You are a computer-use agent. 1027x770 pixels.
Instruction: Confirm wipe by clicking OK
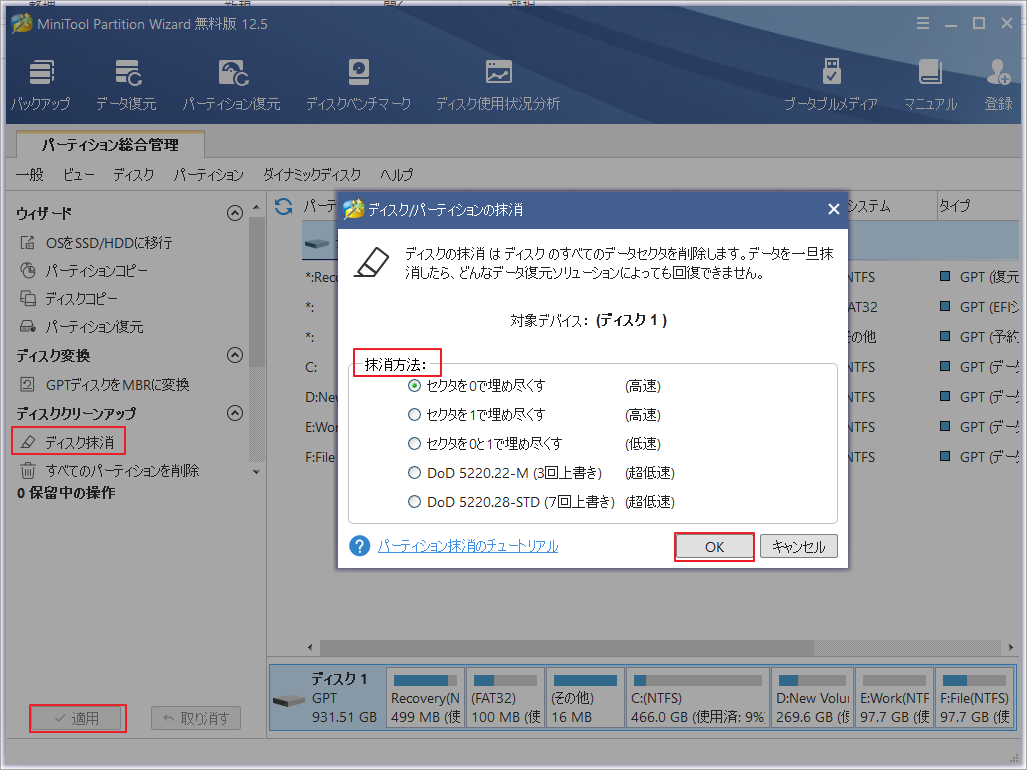(713, 546)
